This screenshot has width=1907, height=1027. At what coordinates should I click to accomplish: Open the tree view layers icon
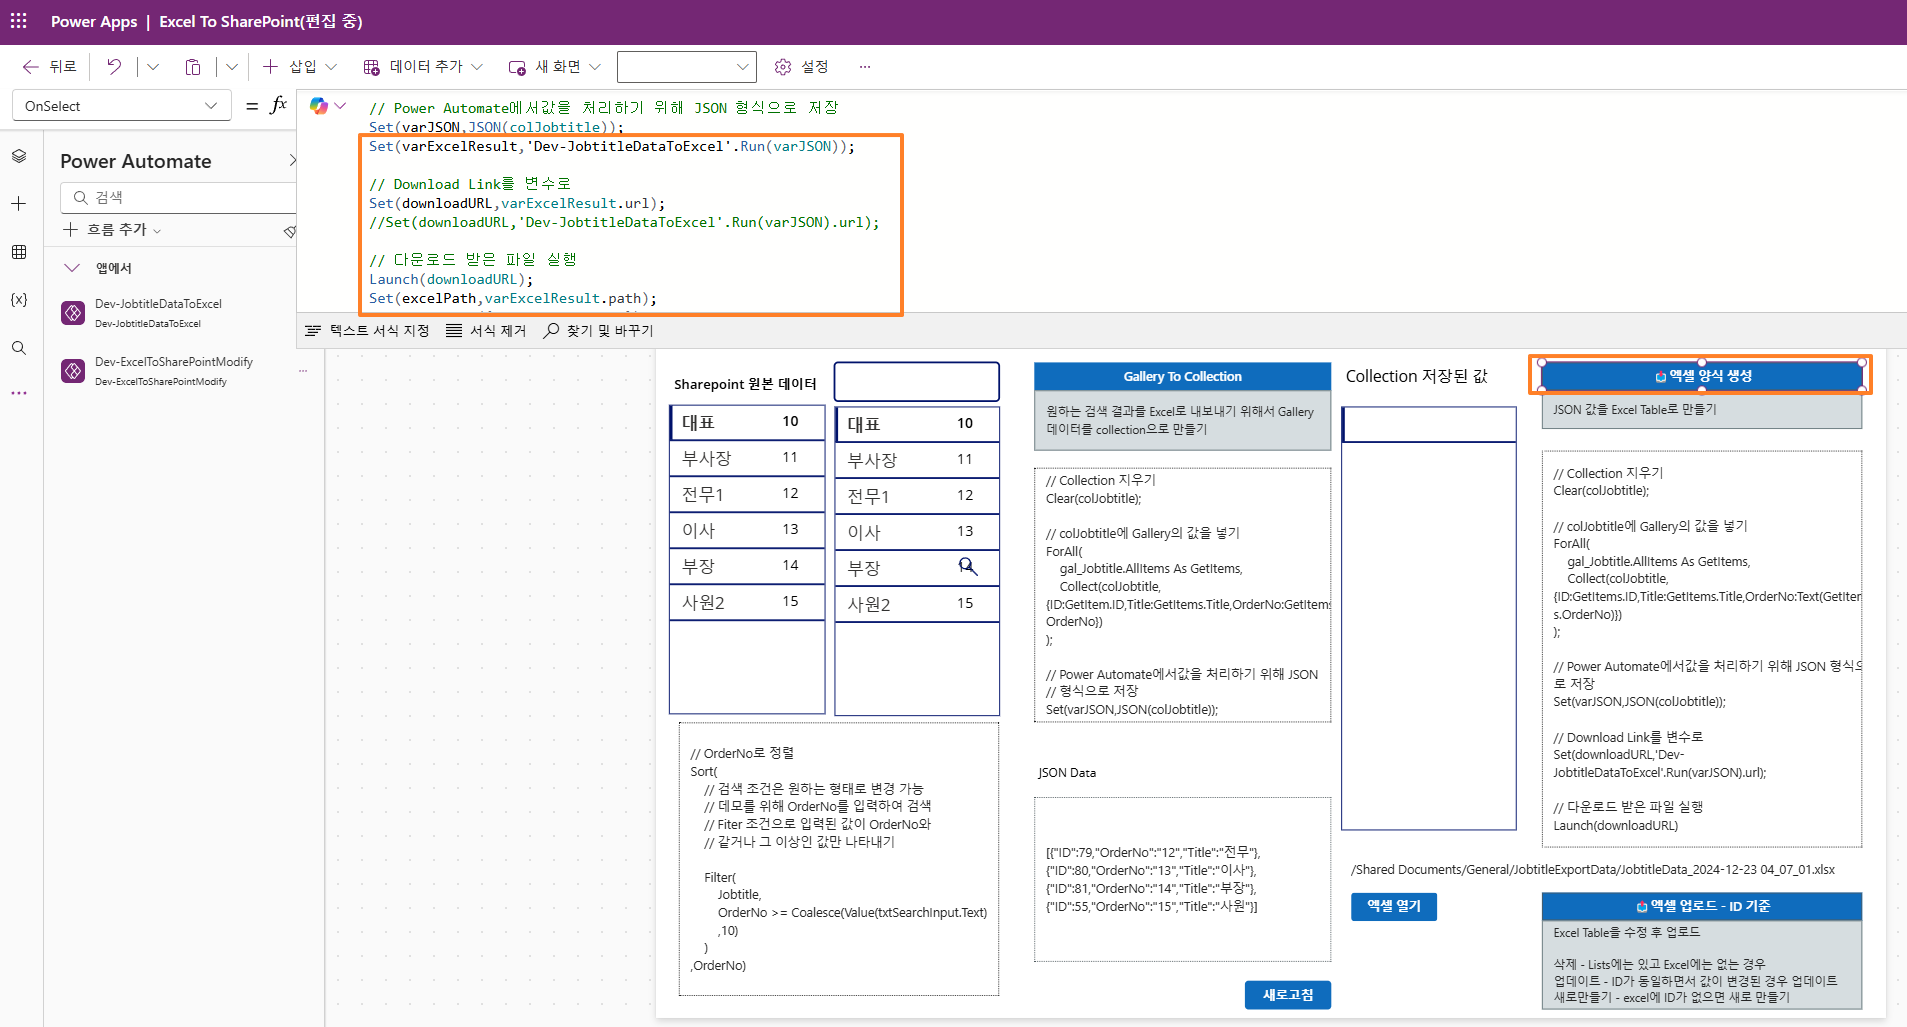[x=19, y=157]
